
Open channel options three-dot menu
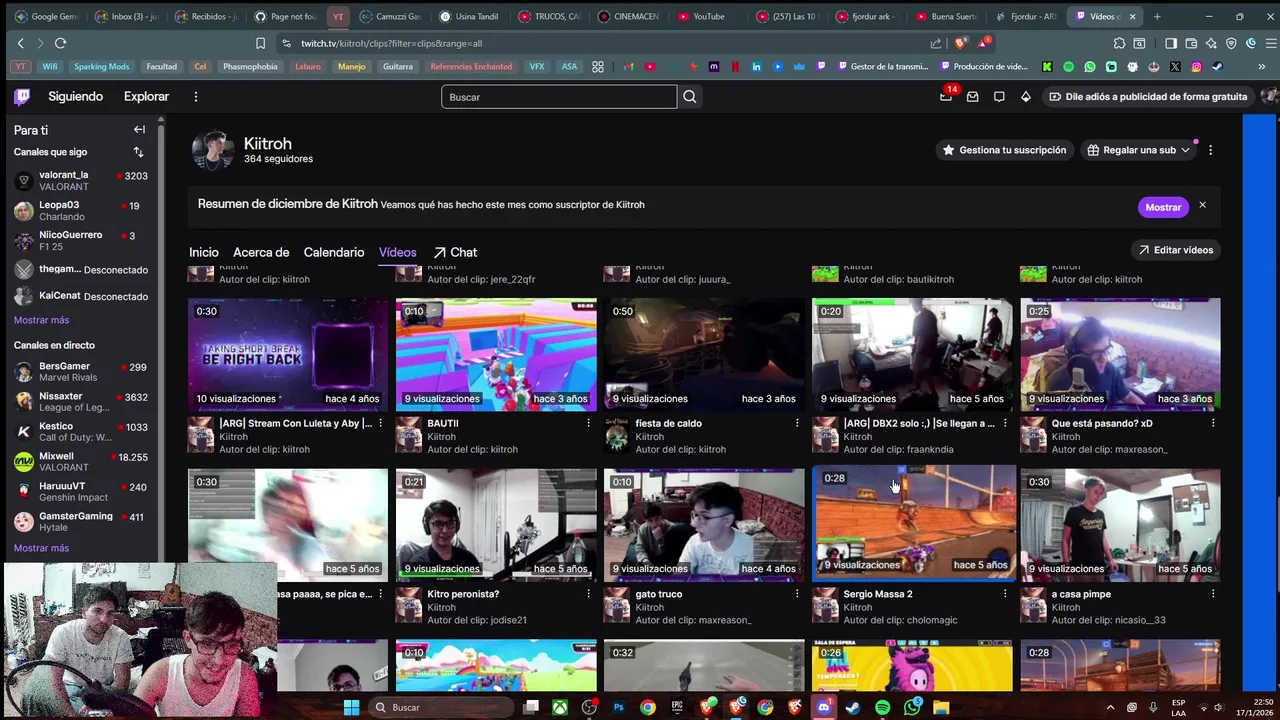pos(1210,150)
